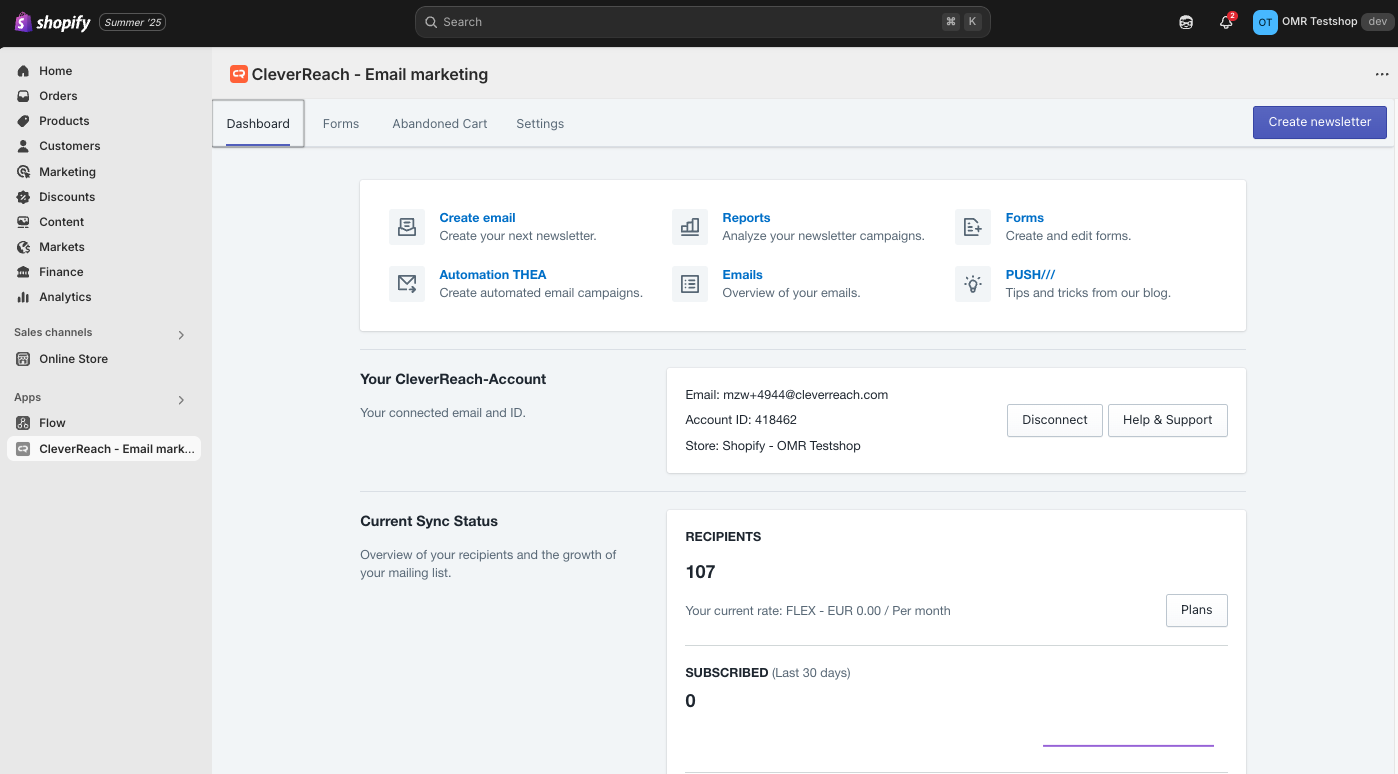Click the PUSH/// lightbulb icon
The height and width of the screenshot is (774, 1398).
click(973, 284)
